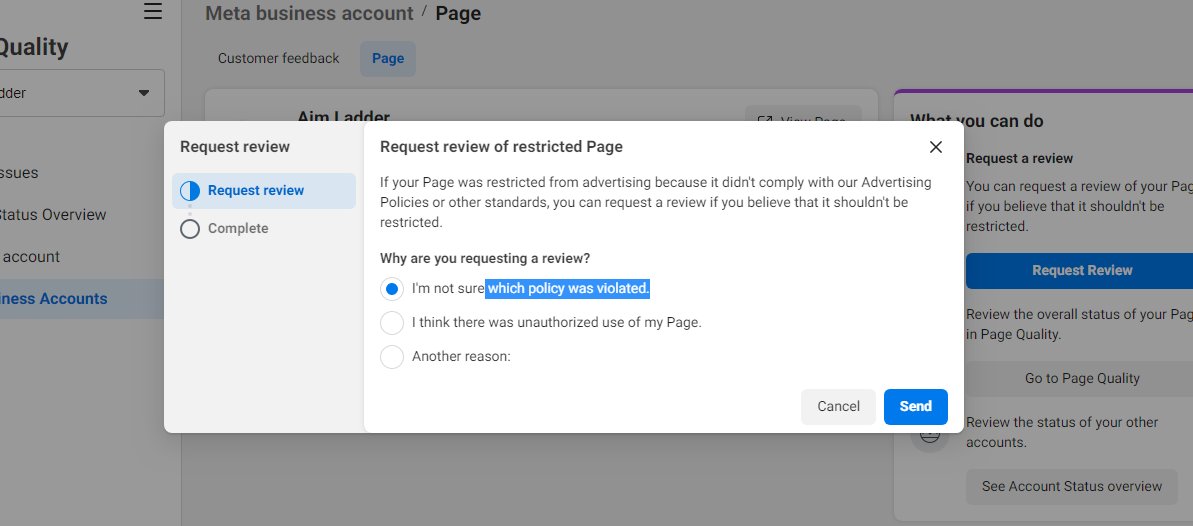Click the Send button
1193x526 pixels.
click(x=915, y=406)
